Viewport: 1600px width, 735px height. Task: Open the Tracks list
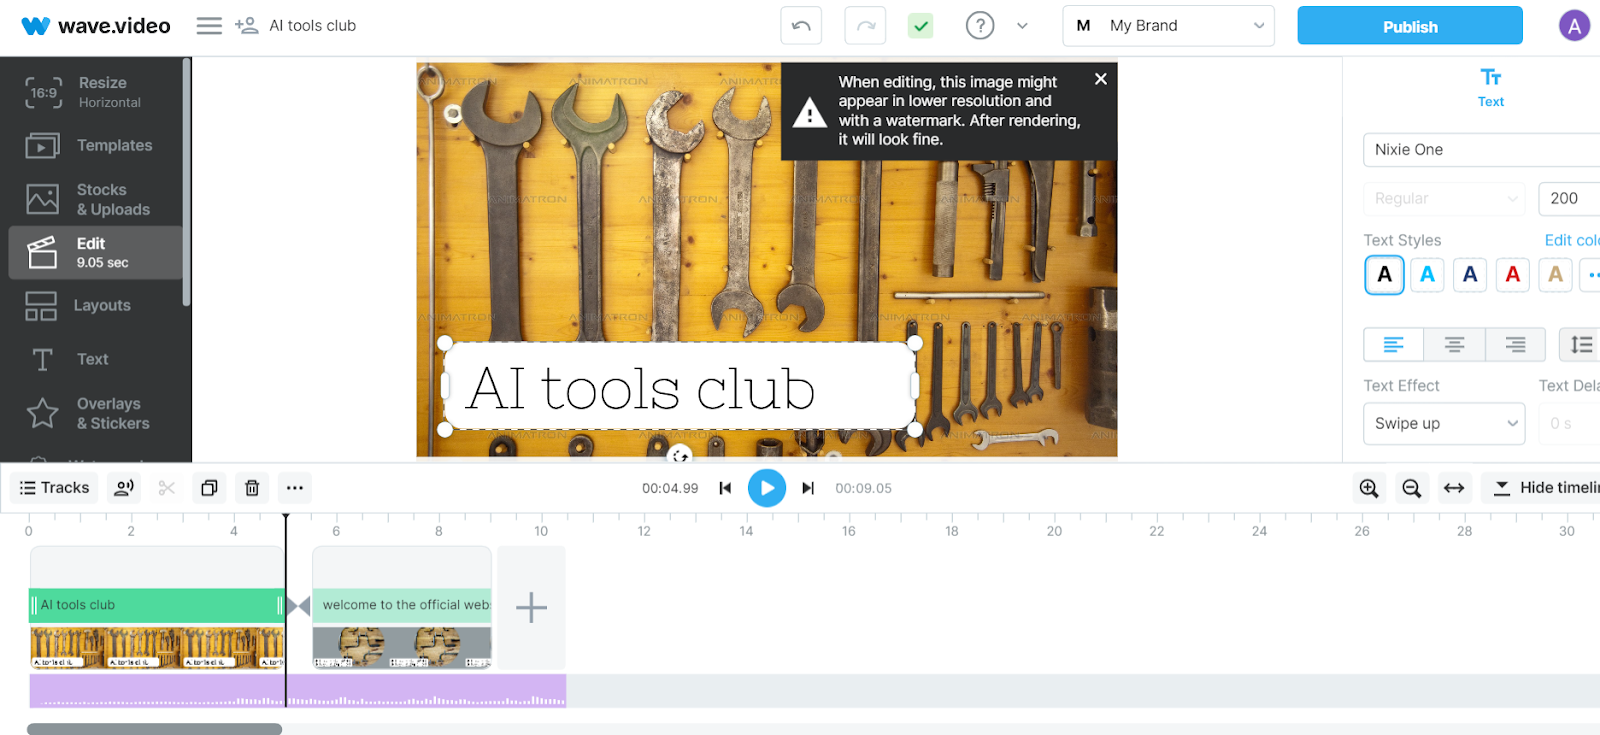click(x=55, y=488)
